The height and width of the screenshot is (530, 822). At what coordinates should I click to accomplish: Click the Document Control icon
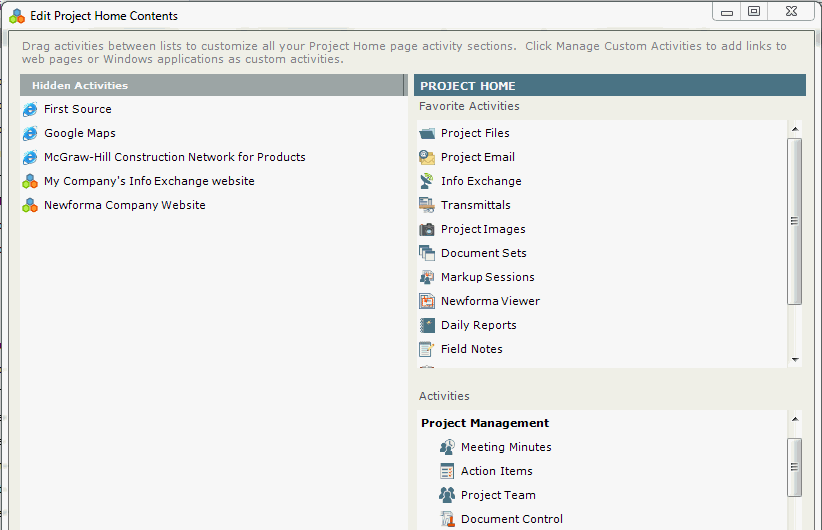point(447,519)
